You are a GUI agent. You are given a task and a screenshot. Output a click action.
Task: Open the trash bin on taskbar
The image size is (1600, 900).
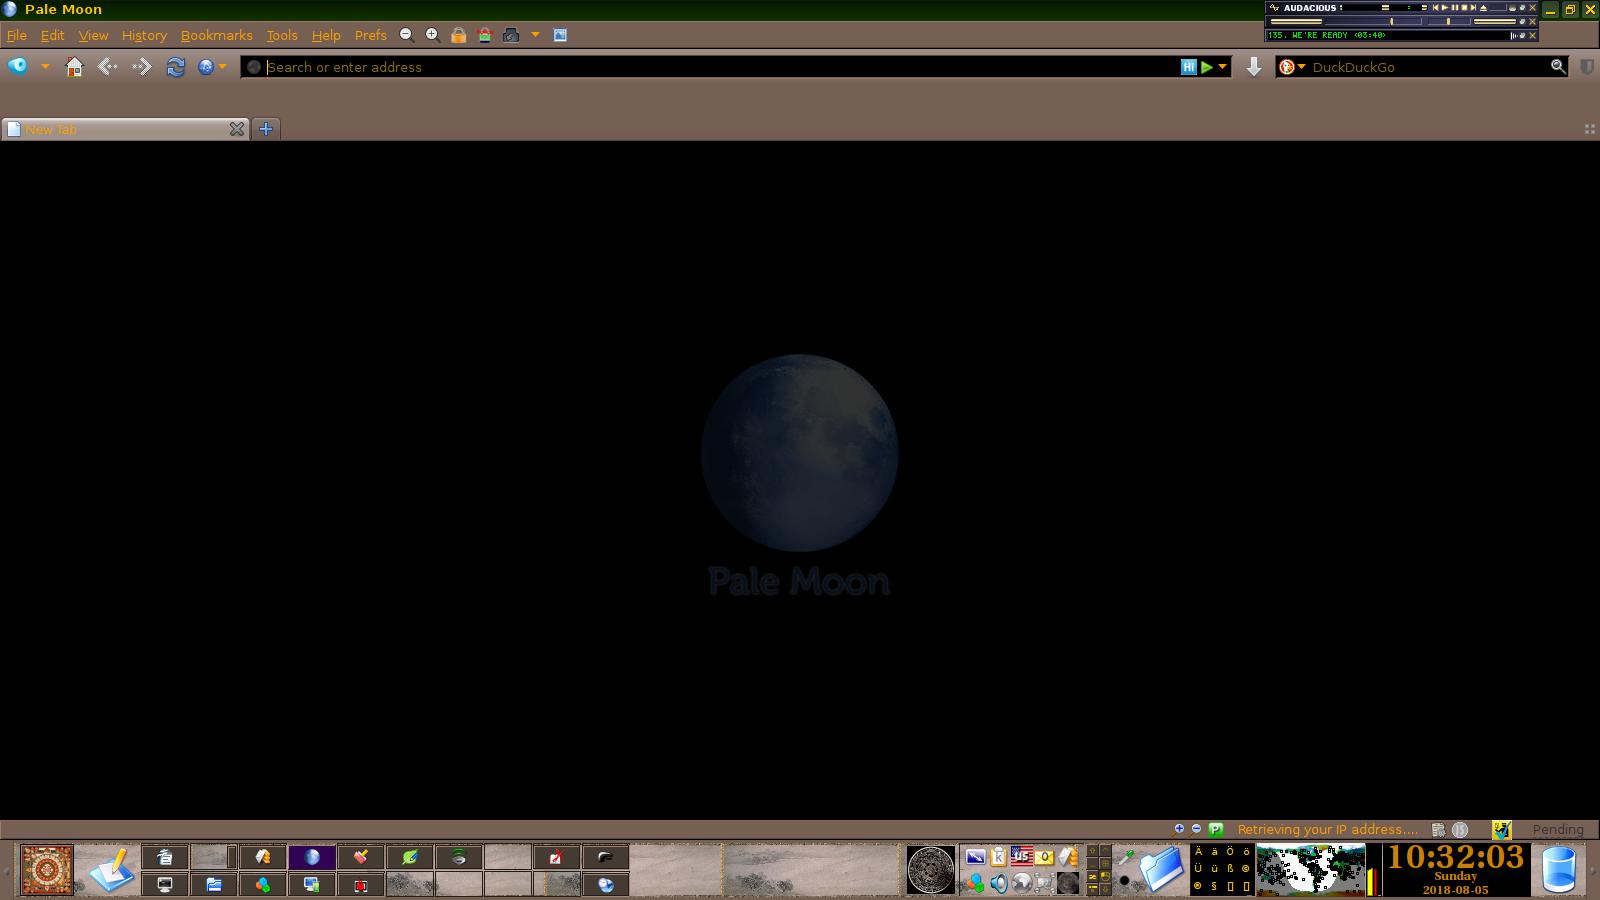click(1558, 870)
